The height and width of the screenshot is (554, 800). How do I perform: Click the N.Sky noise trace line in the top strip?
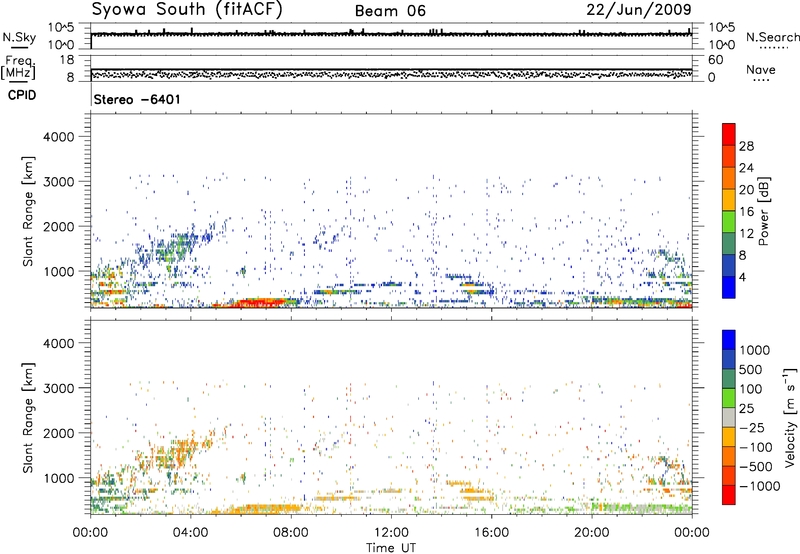(x=391, y=34)
